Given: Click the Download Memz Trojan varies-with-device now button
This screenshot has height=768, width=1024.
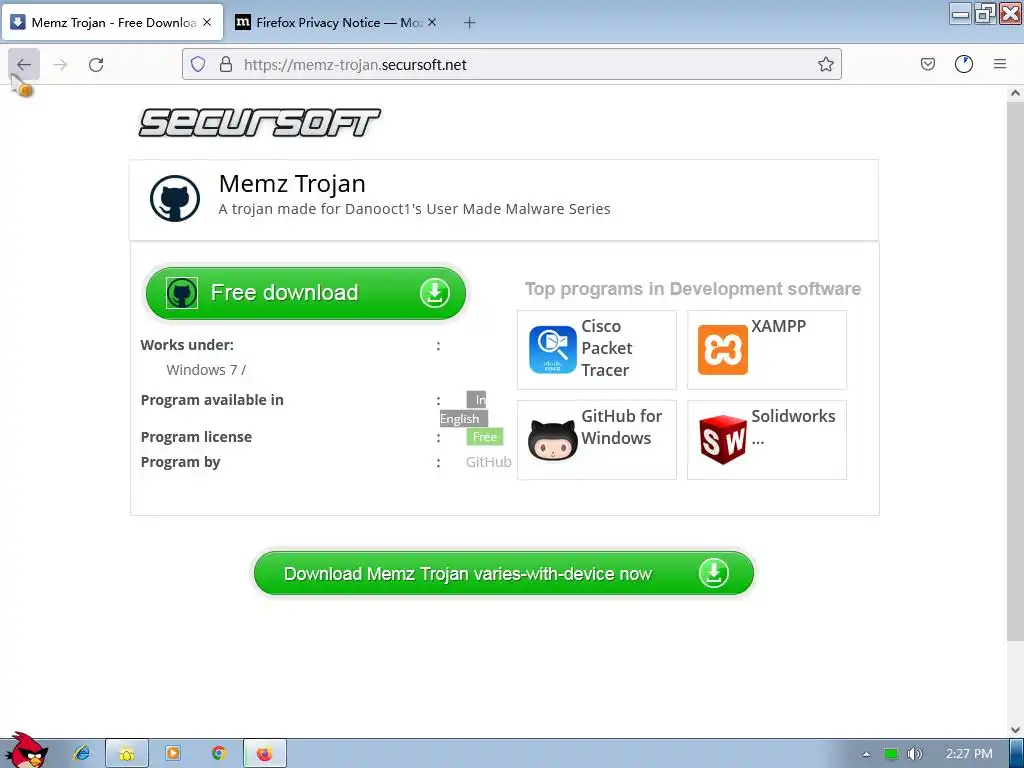Looking at the screenshot, I should pyautogui.click(x=504, y=573).
